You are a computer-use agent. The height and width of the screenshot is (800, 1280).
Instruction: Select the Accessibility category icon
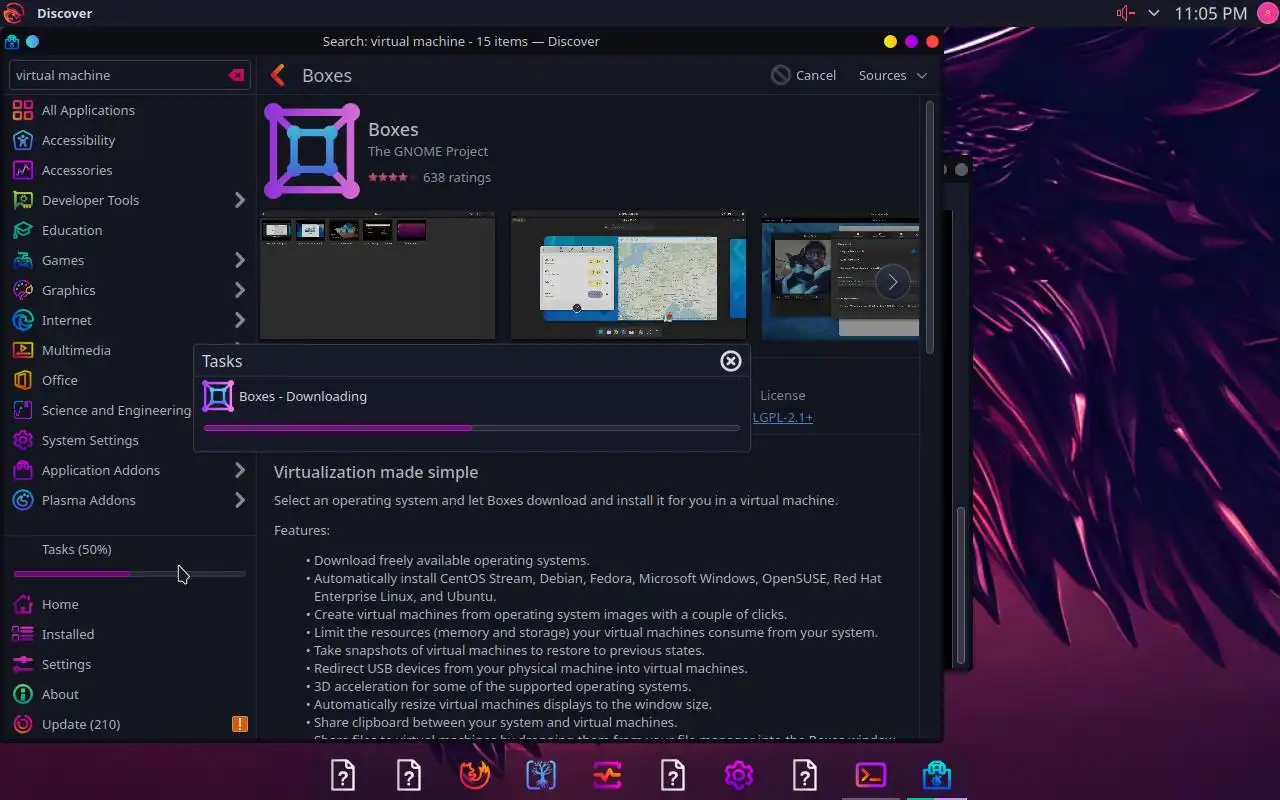coord(22,140)
